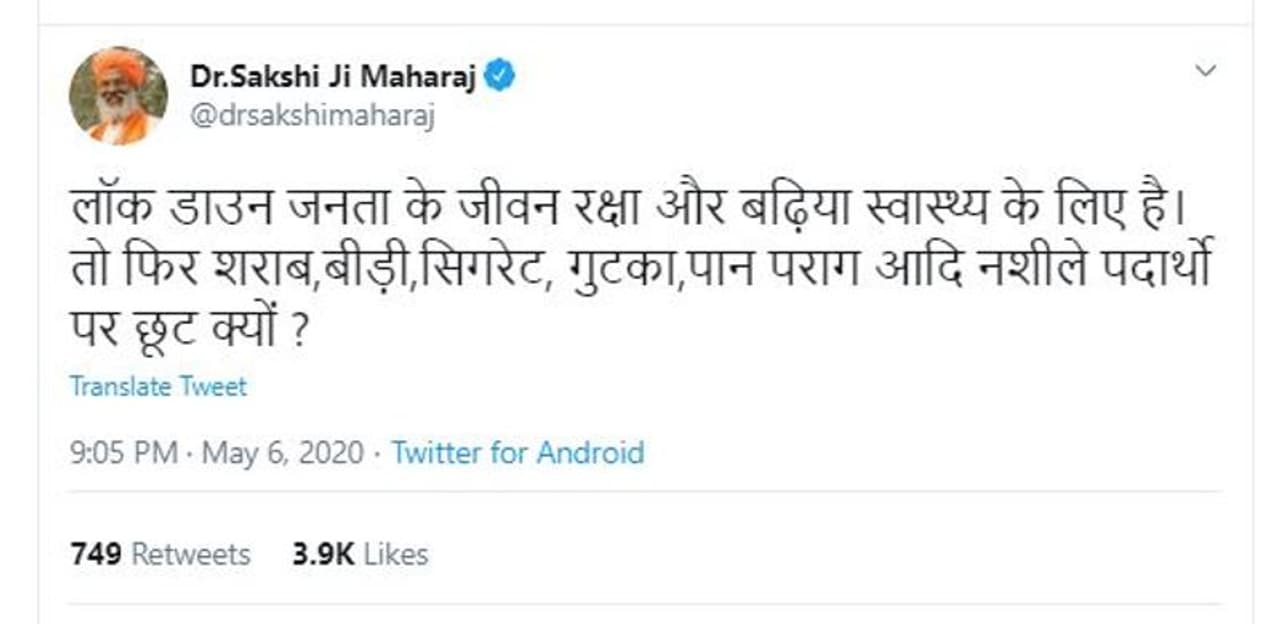
Task: Open the Twitter for Android source link
Action: click(x=517, y=453)
